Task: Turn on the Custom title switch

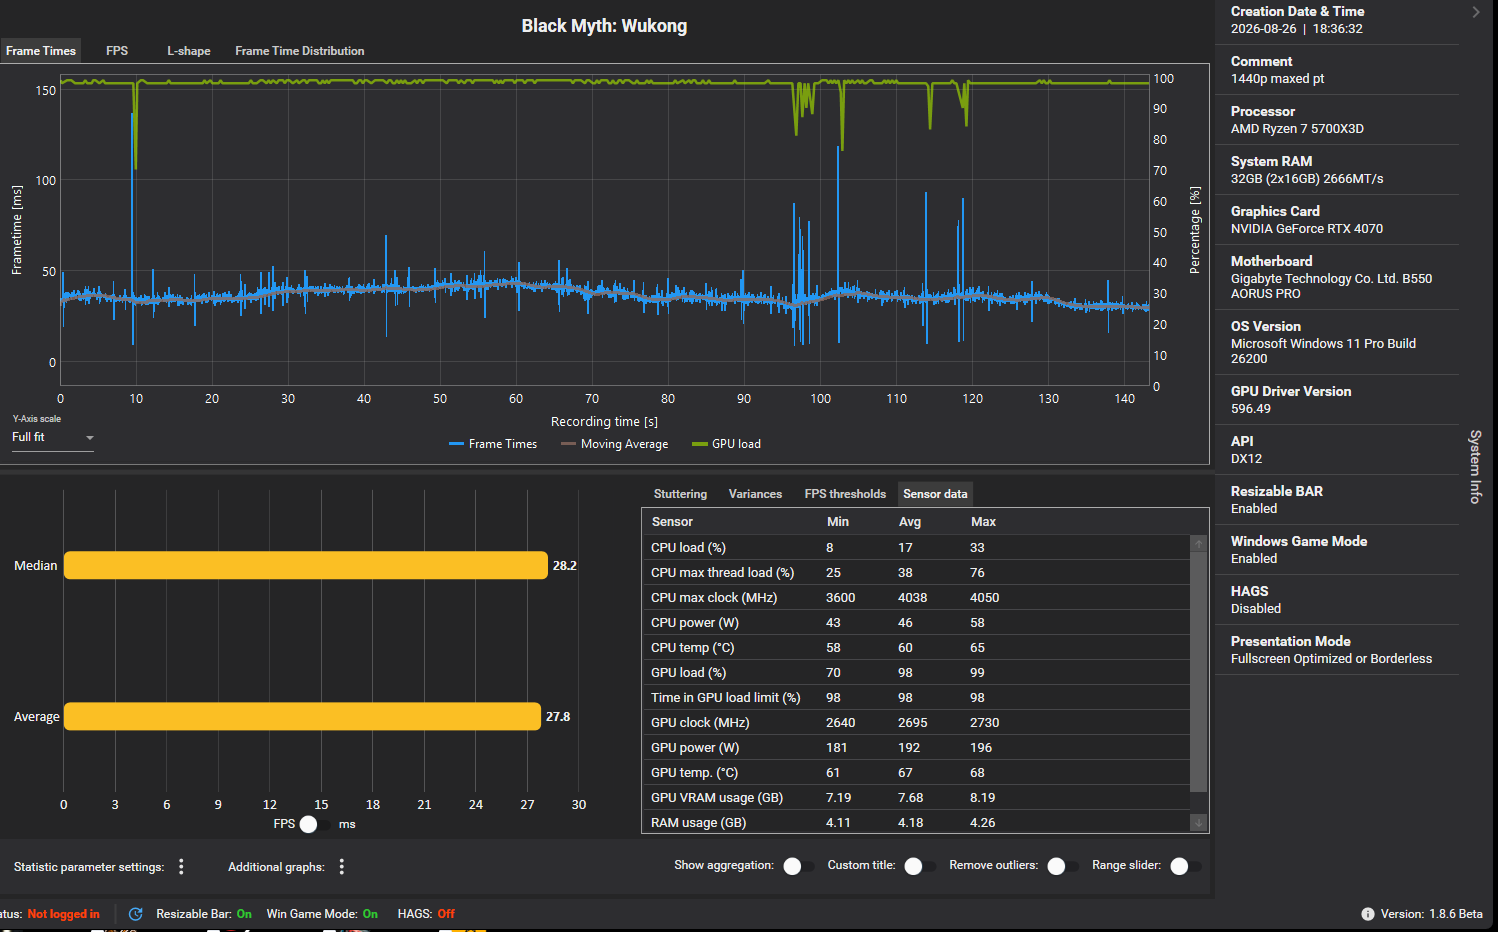Action: [920, 866]
